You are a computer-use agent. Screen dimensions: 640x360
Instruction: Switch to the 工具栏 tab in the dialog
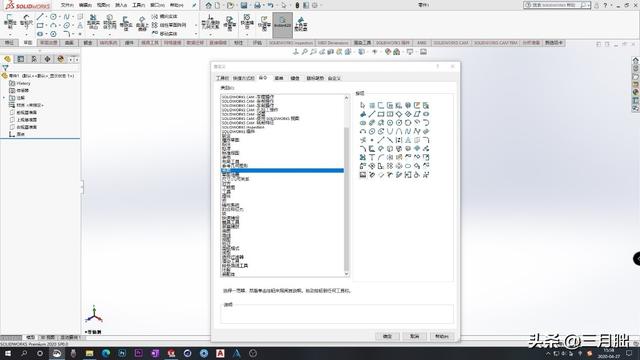point(222,78)
